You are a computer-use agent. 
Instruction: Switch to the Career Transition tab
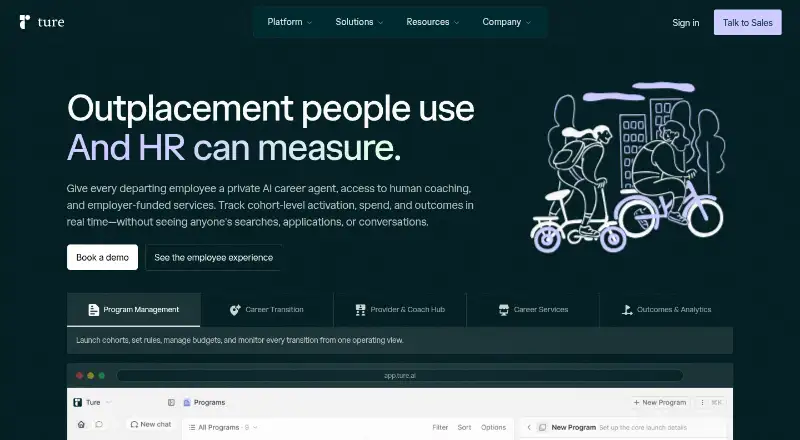tap(267, 310)
